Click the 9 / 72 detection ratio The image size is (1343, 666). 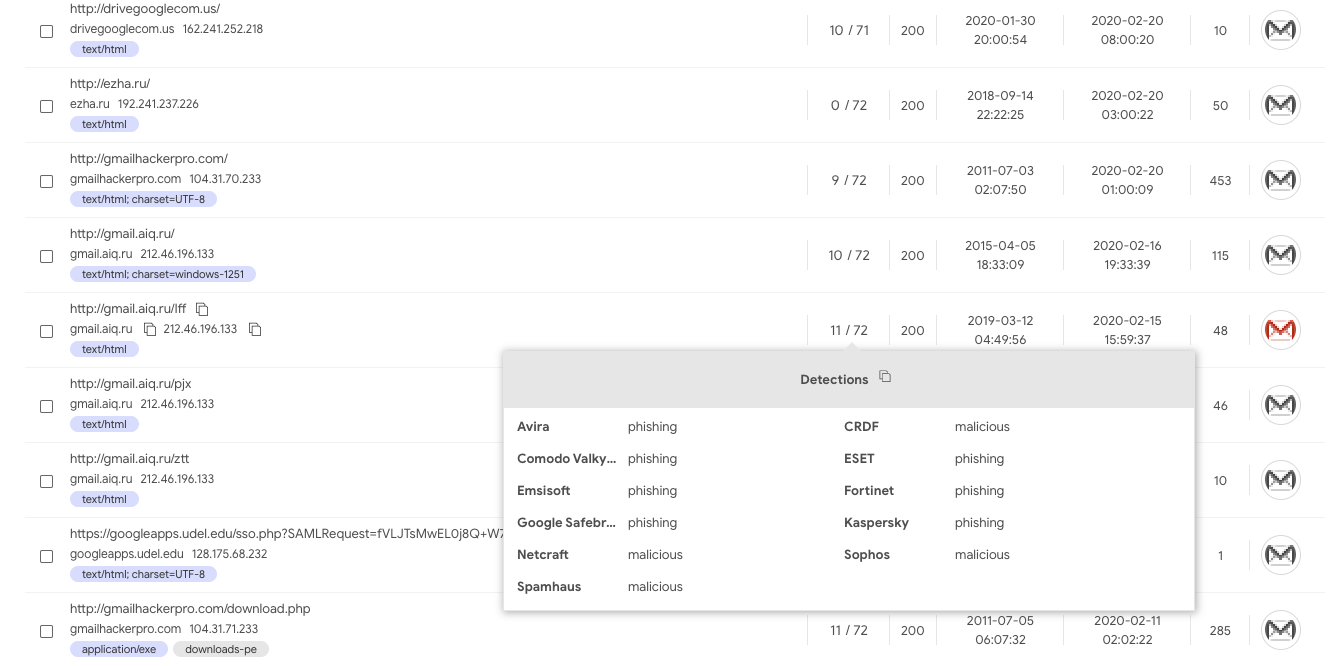849,180
